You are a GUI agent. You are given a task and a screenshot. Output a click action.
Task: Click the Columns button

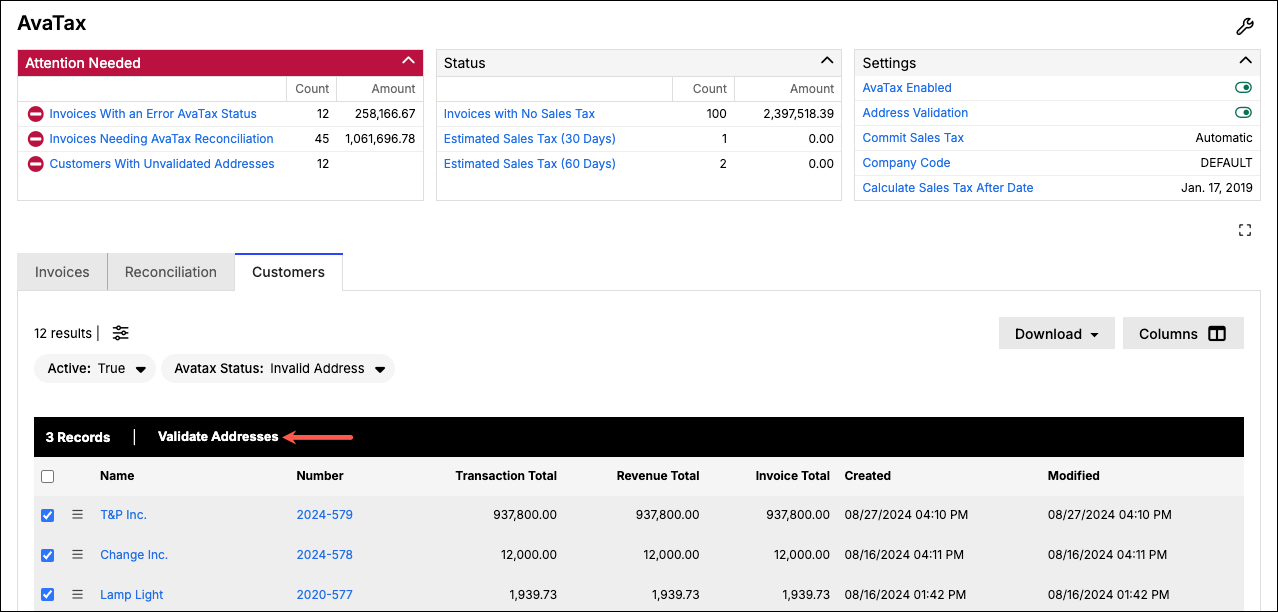point(1183,334)
